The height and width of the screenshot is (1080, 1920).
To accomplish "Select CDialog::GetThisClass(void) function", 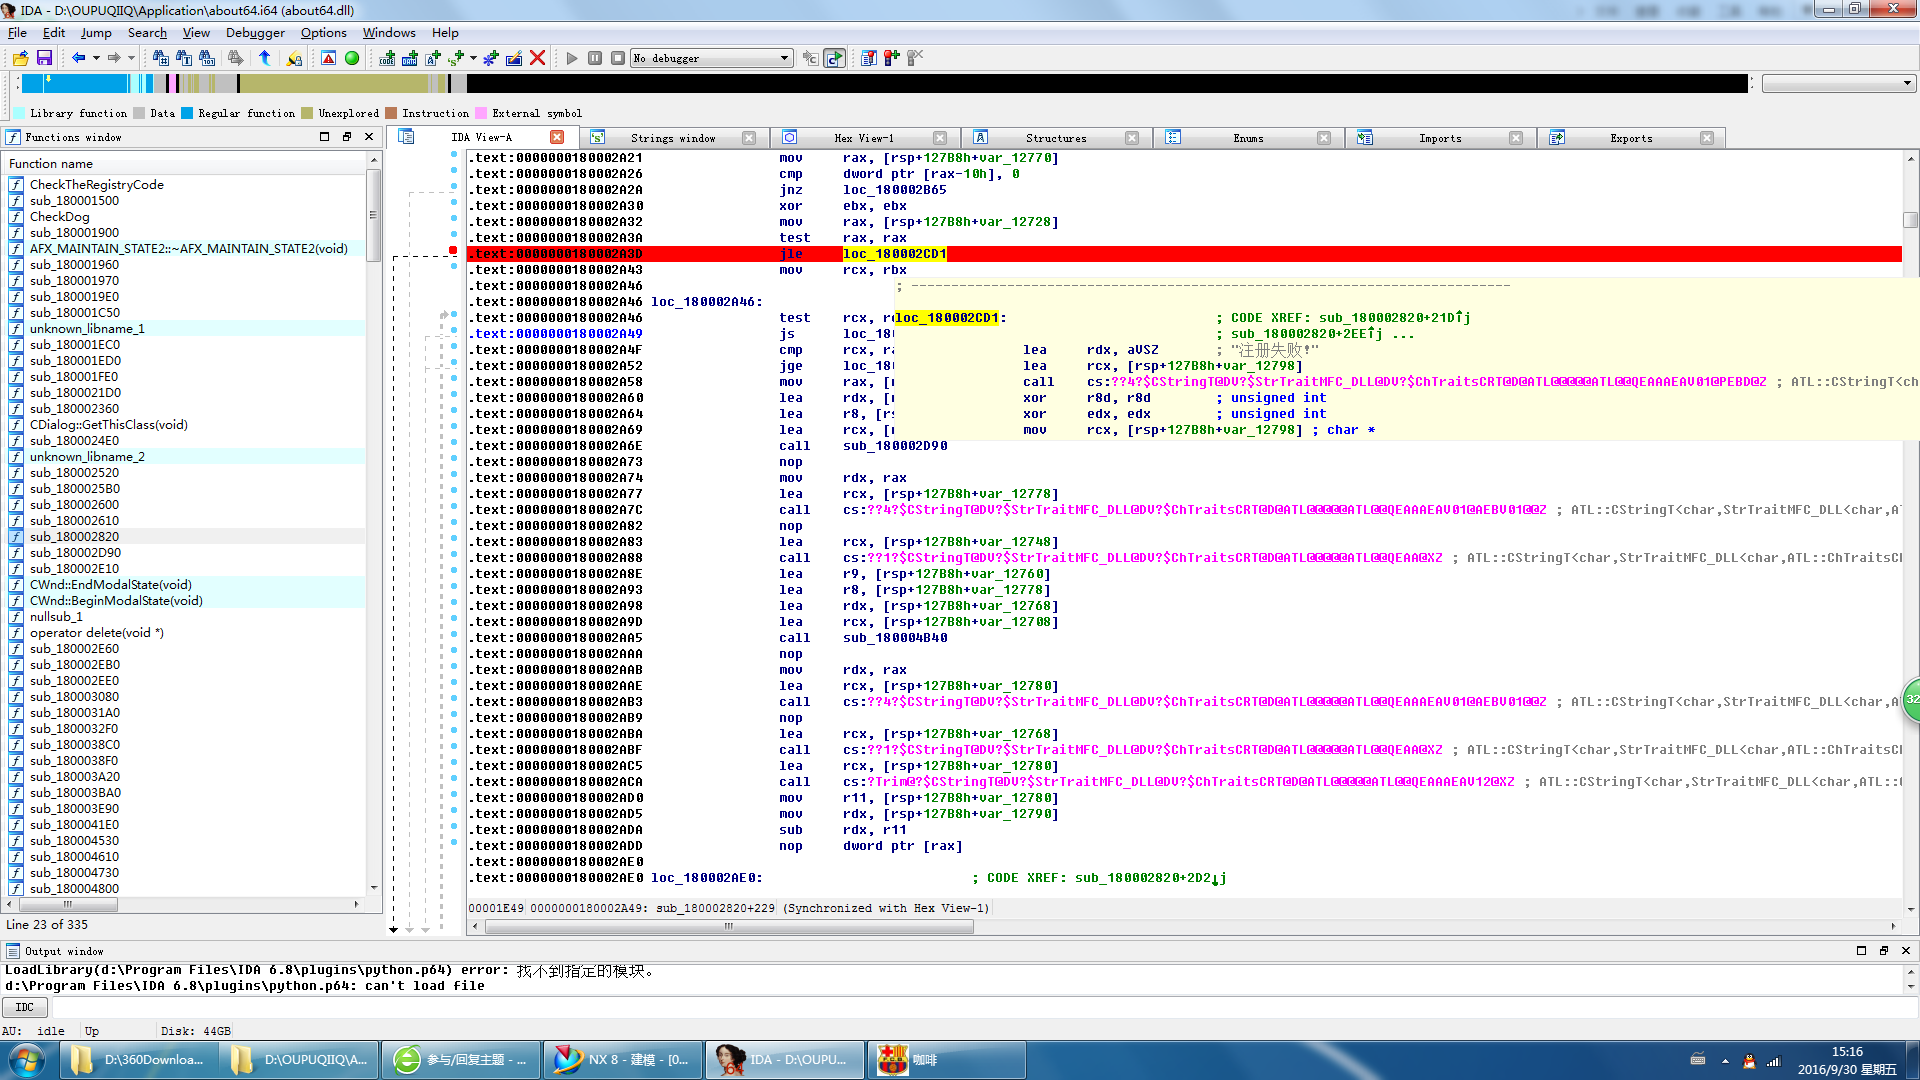I will 108,425.
